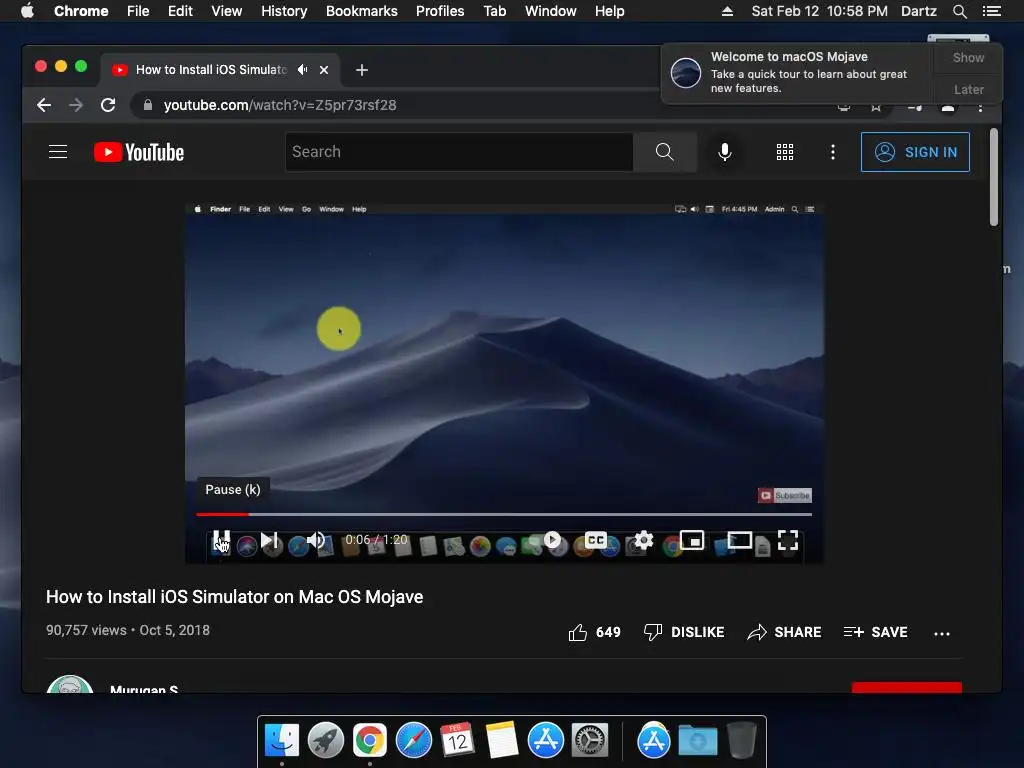The height and width of the screenshot is (768, 1024).
Task: Select the How to Install iOS Simulator tab
Action: (x=211, y=70)
